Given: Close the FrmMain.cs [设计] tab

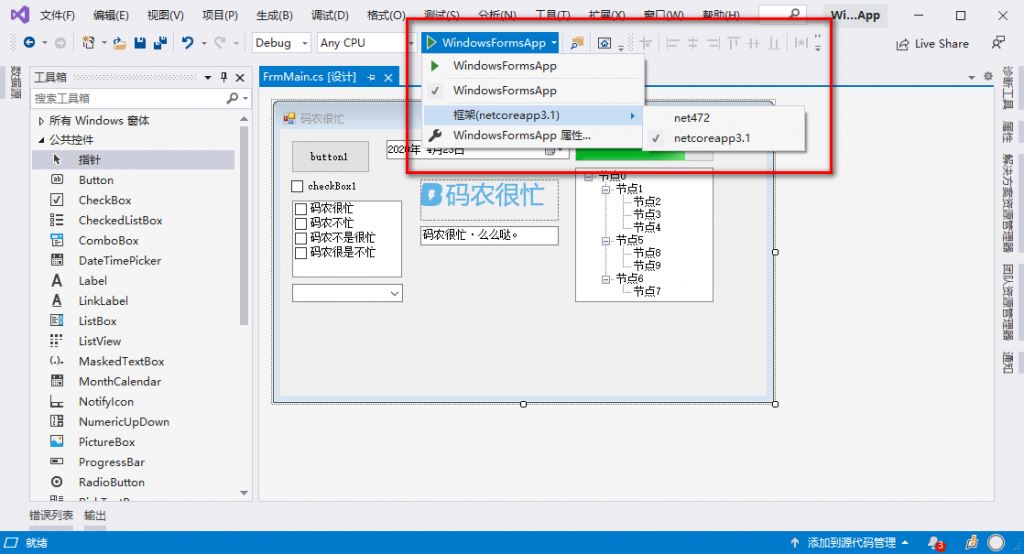Looking at the screenshot, I should 388,77.
